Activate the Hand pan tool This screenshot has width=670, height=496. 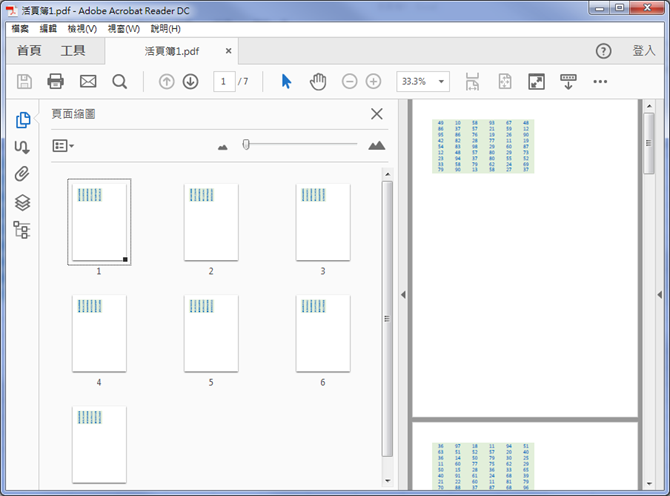coord(318,81)
